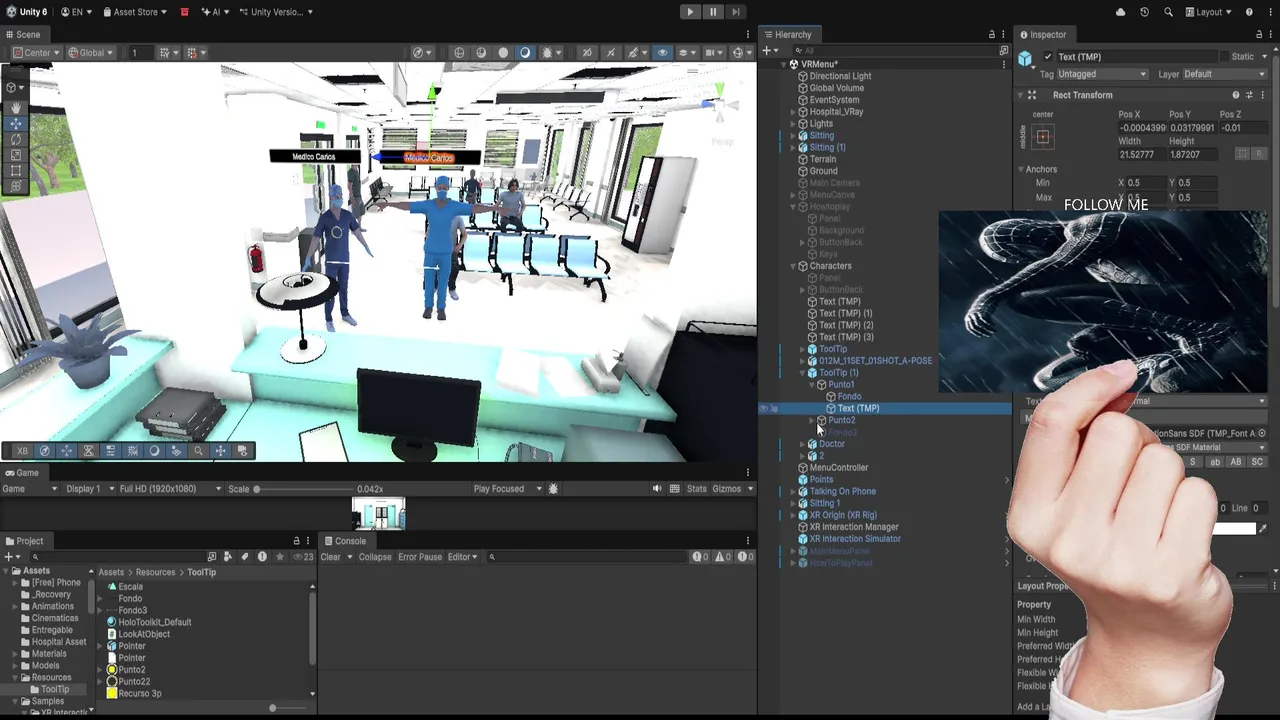The width and height of the screenshot is (1280, 720).
Task: Toggle Scene visibility eye icon
Action: 662,53
